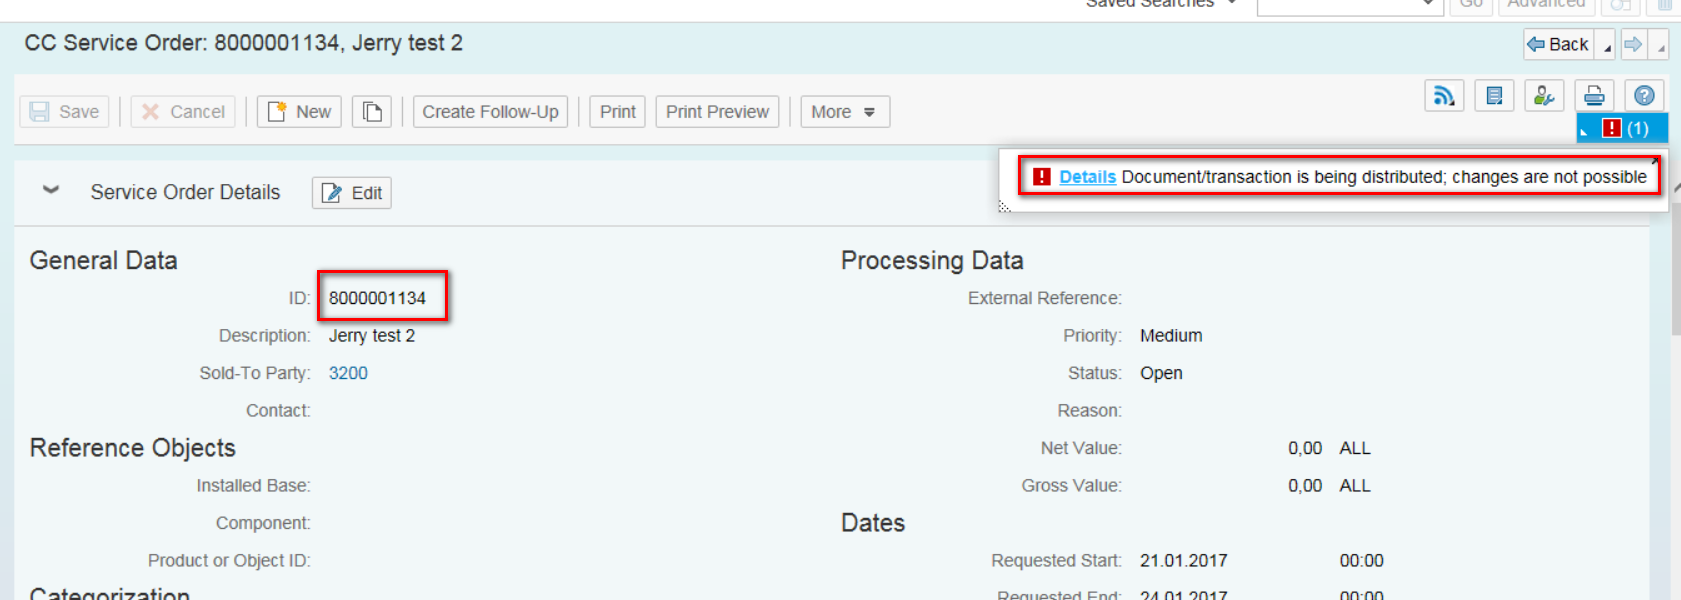The width and height of the screenshot is (1681, 600).
Task: Click Requested Start date 21.01.2017
Action: pyautogui.click(x=1184, y=561)
